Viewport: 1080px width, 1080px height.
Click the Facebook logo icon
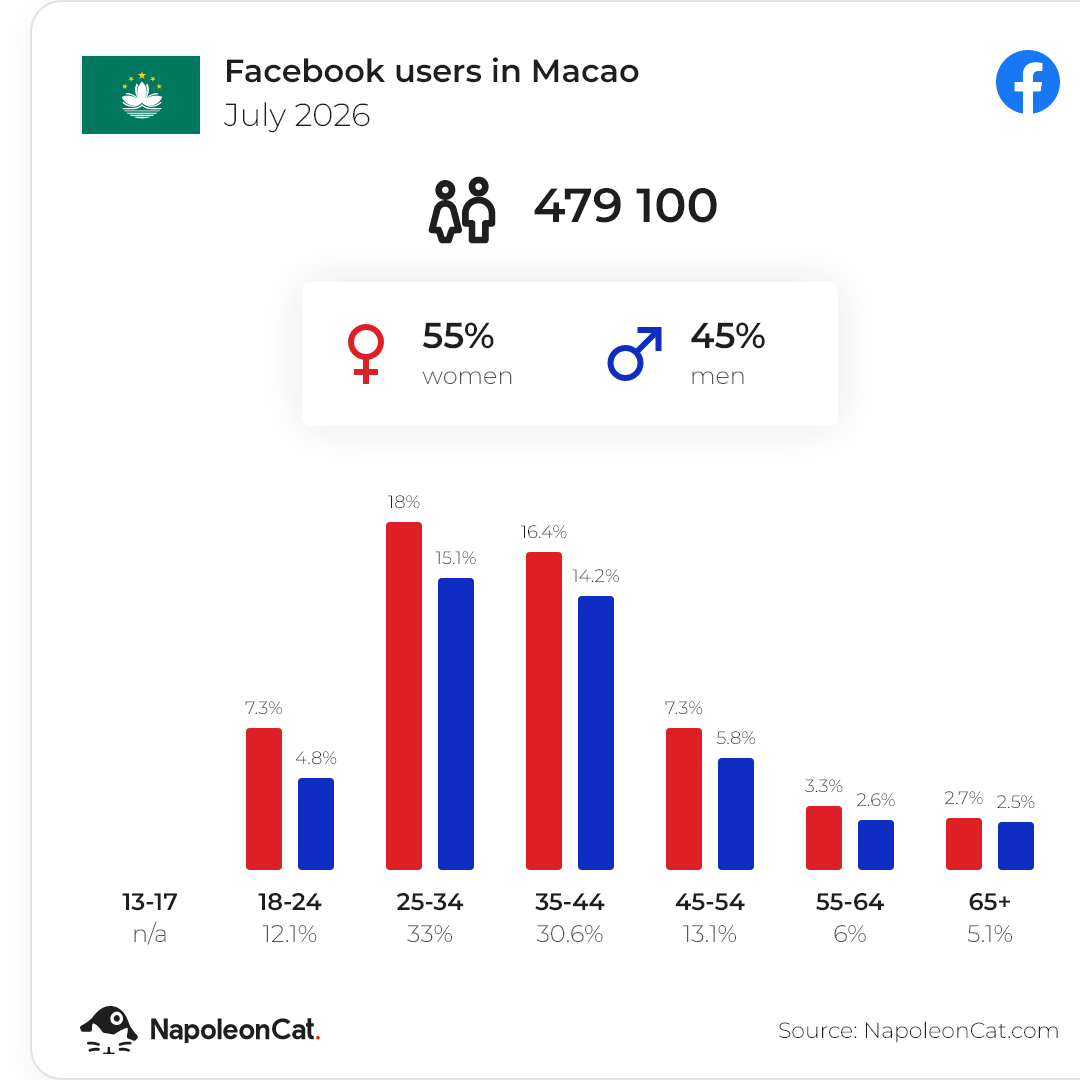tap(1027, 82)
